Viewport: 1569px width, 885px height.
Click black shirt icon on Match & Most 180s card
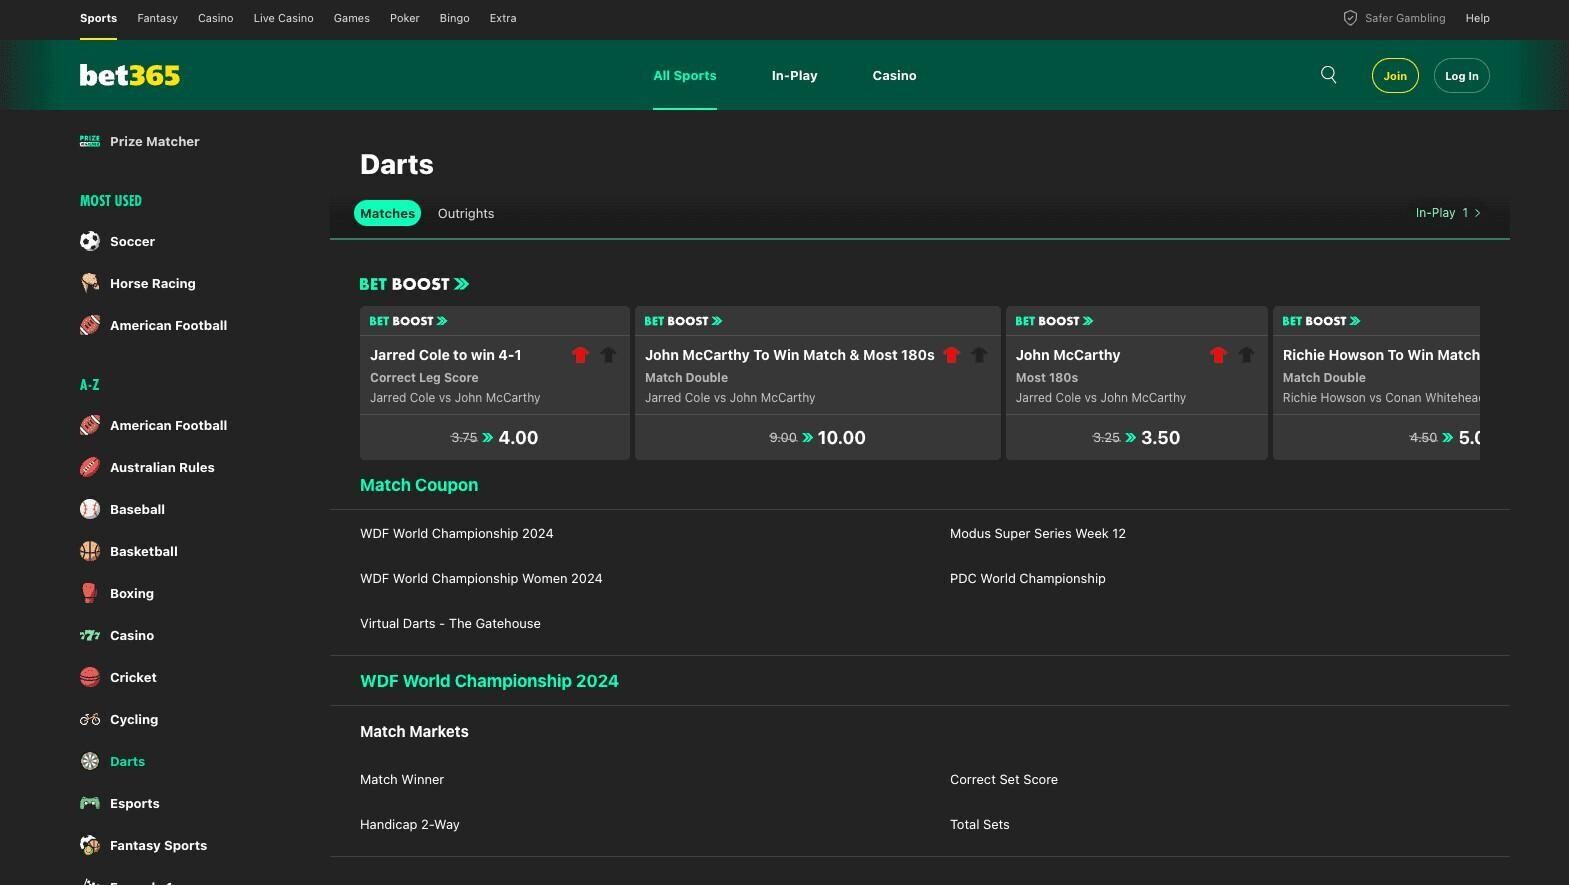pos(979,355)
